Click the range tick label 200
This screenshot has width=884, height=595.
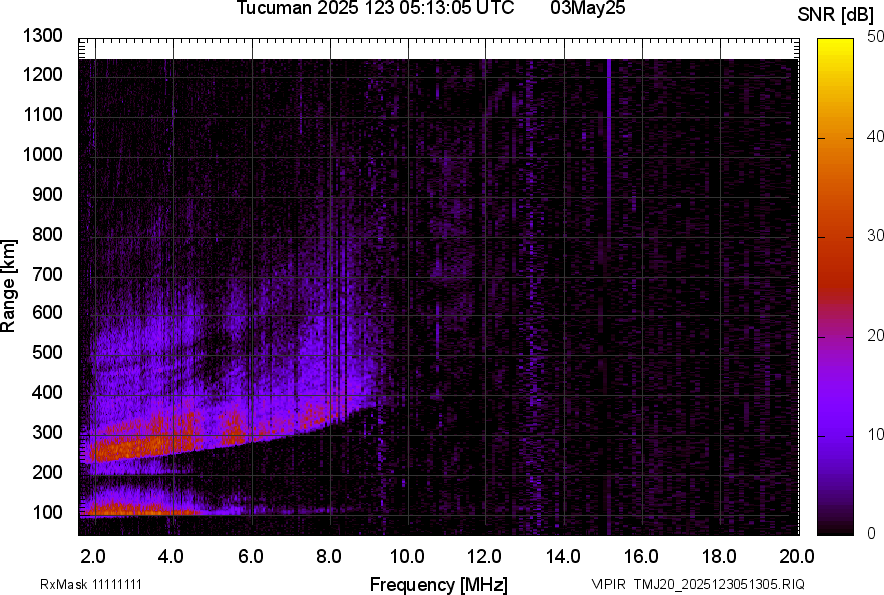tap(47, 472)
